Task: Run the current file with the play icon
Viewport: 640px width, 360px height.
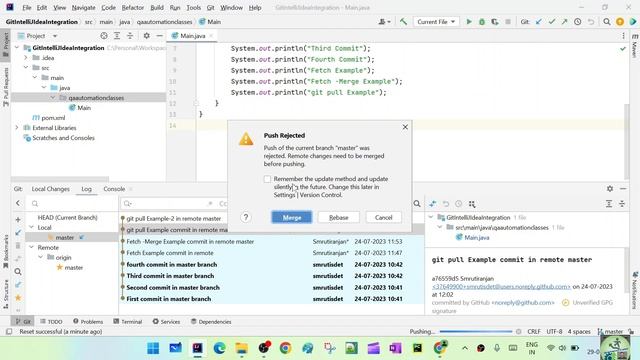Action: pyautogui.click(x=469, y=22)
